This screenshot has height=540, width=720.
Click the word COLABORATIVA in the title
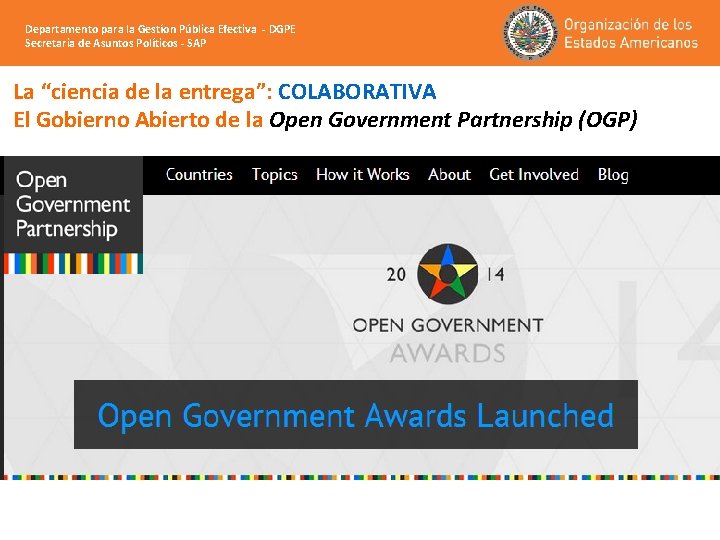click(x=357, y=91)
